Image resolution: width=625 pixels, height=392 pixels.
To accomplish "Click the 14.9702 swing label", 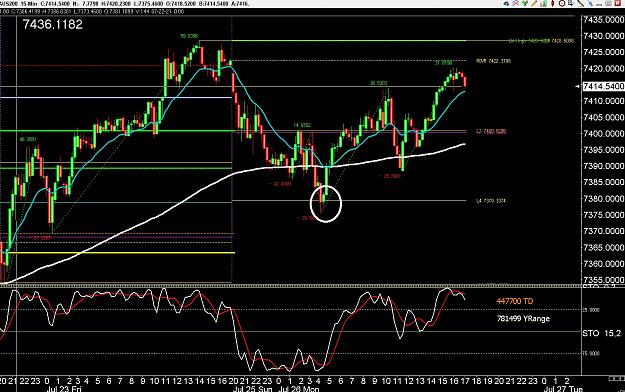I will click(302, 125).
